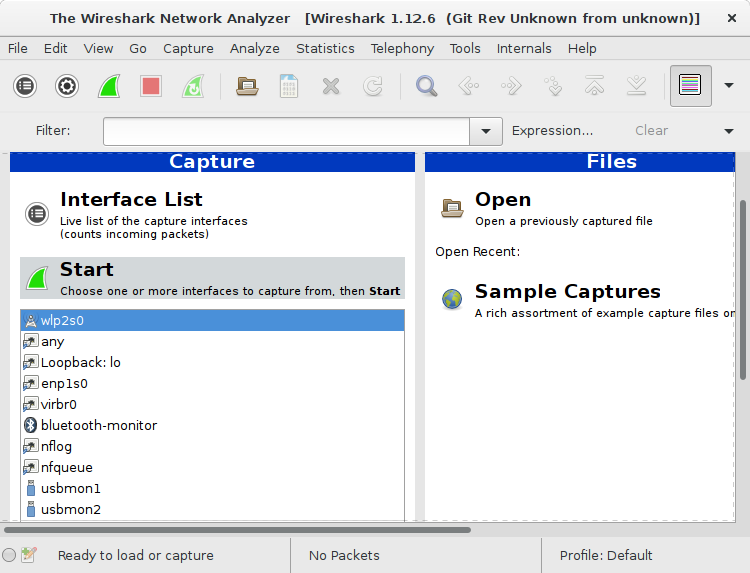Click Profile: Default in status bar

point(606,555)
